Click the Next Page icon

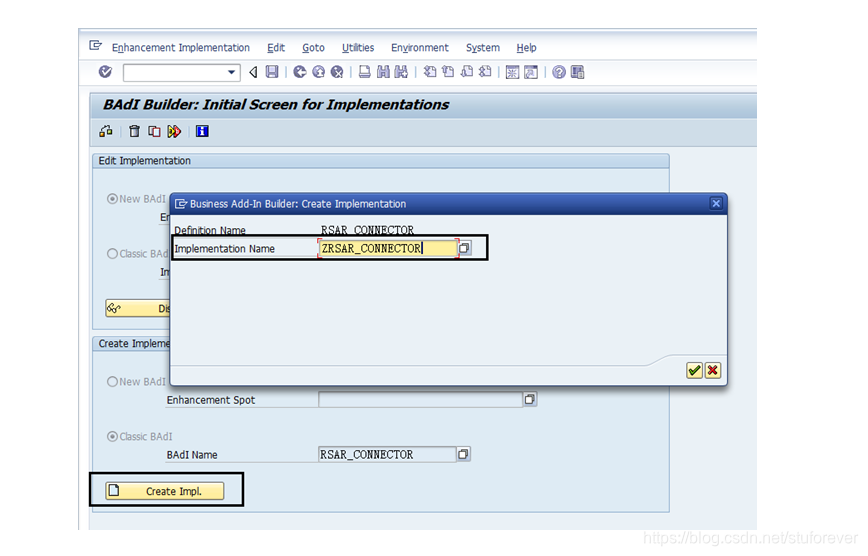pyautogui.click(x=467, y=72)
